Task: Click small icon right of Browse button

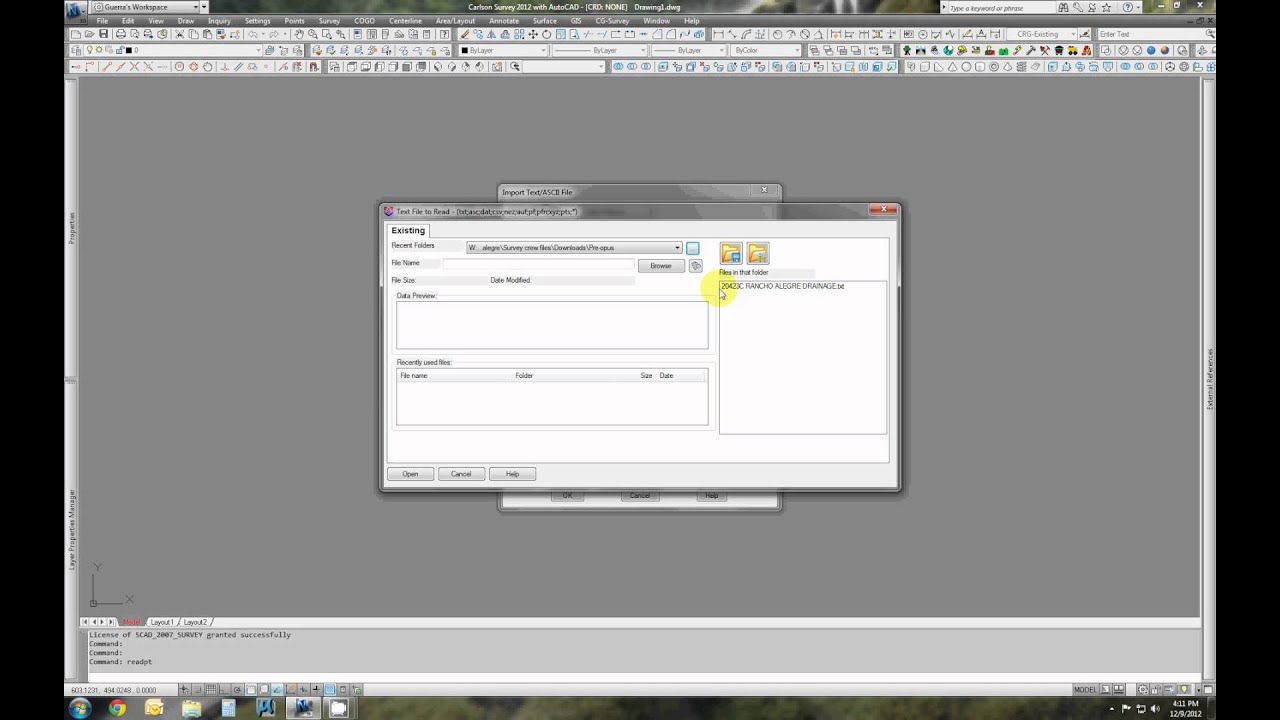Action: pos(696,266)
